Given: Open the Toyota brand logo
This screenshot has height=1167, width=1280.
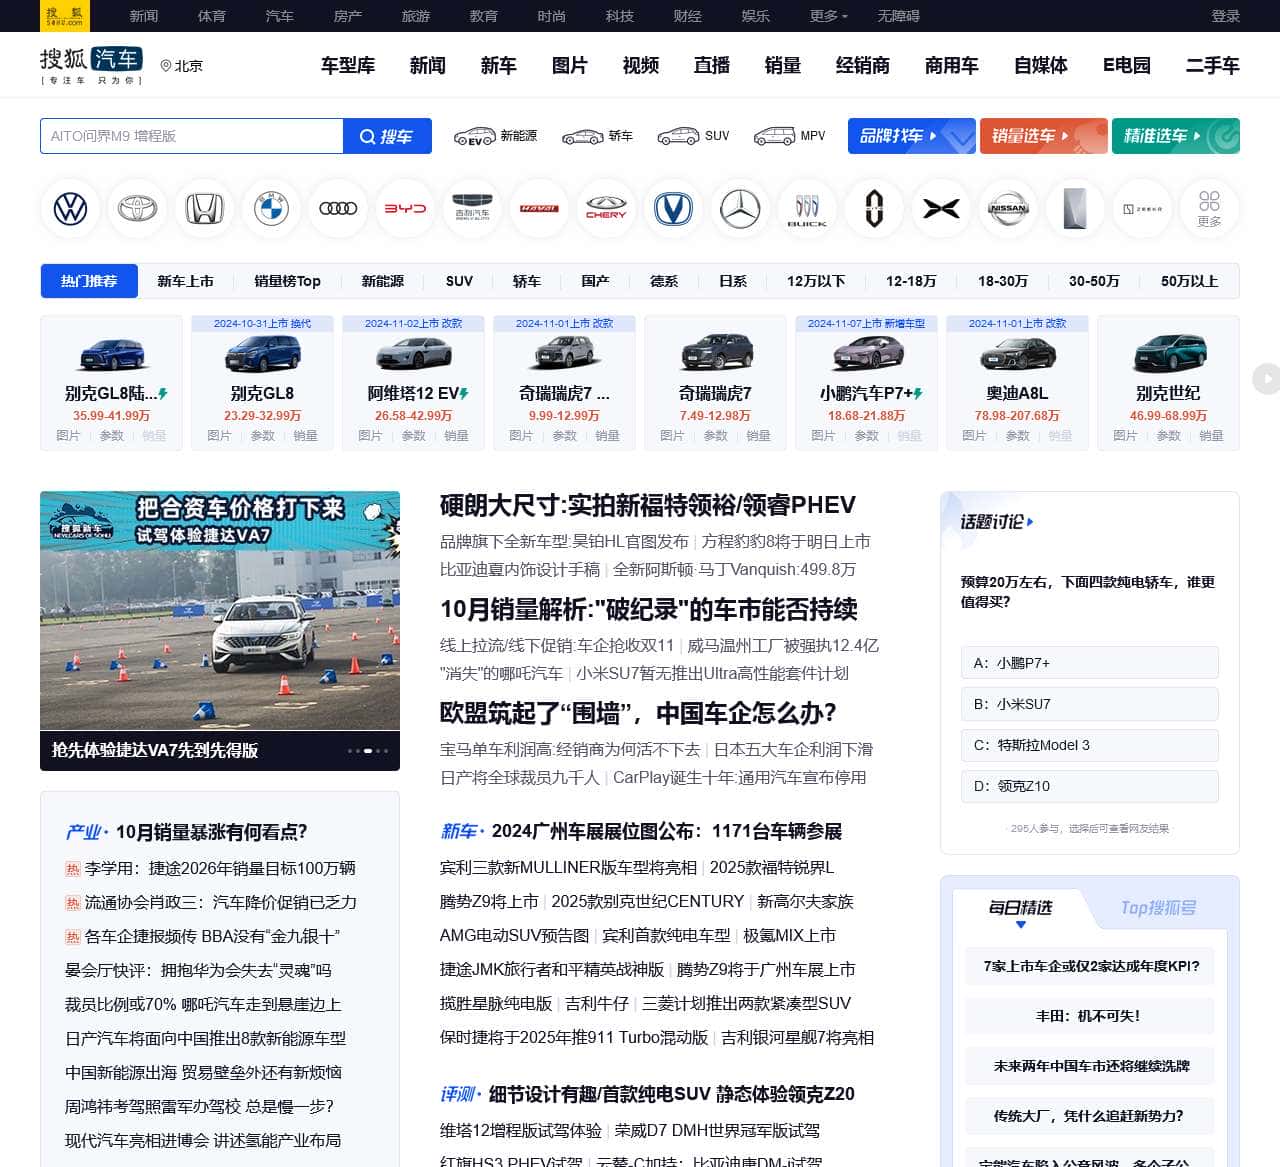Looking at the screenshot, I should [x=137, y=208].
